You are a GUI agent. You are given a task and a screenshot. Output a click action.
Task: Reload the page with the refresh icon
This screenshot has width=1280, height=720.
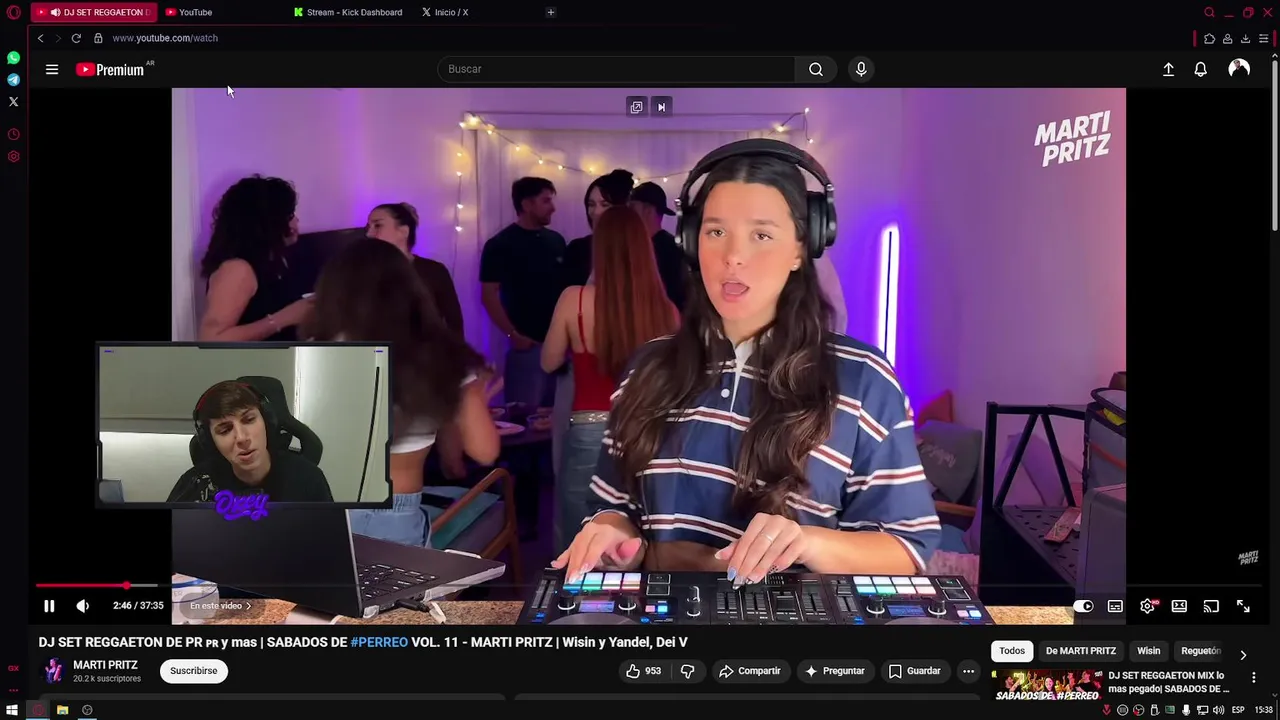76,38
